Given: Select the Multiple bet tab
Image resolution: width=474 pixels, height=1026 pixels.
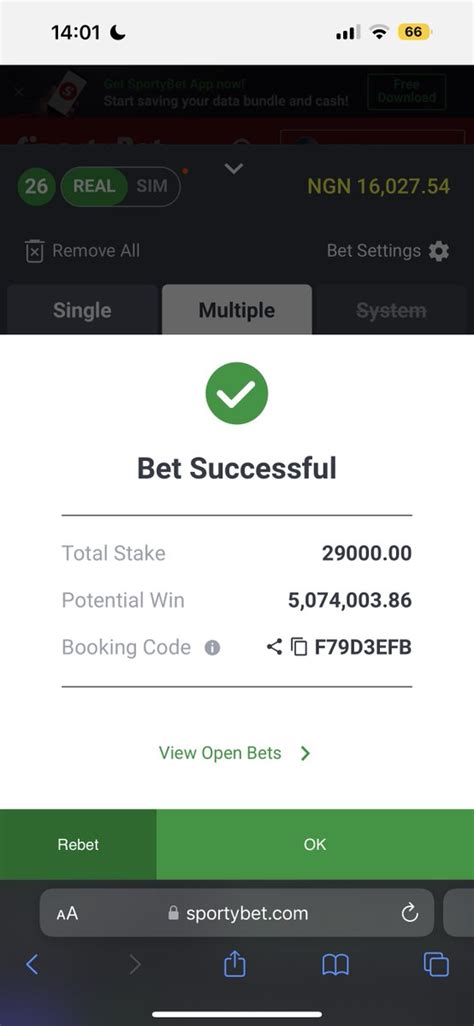Looking at the screenshot, I should click(x=237, y=310).
